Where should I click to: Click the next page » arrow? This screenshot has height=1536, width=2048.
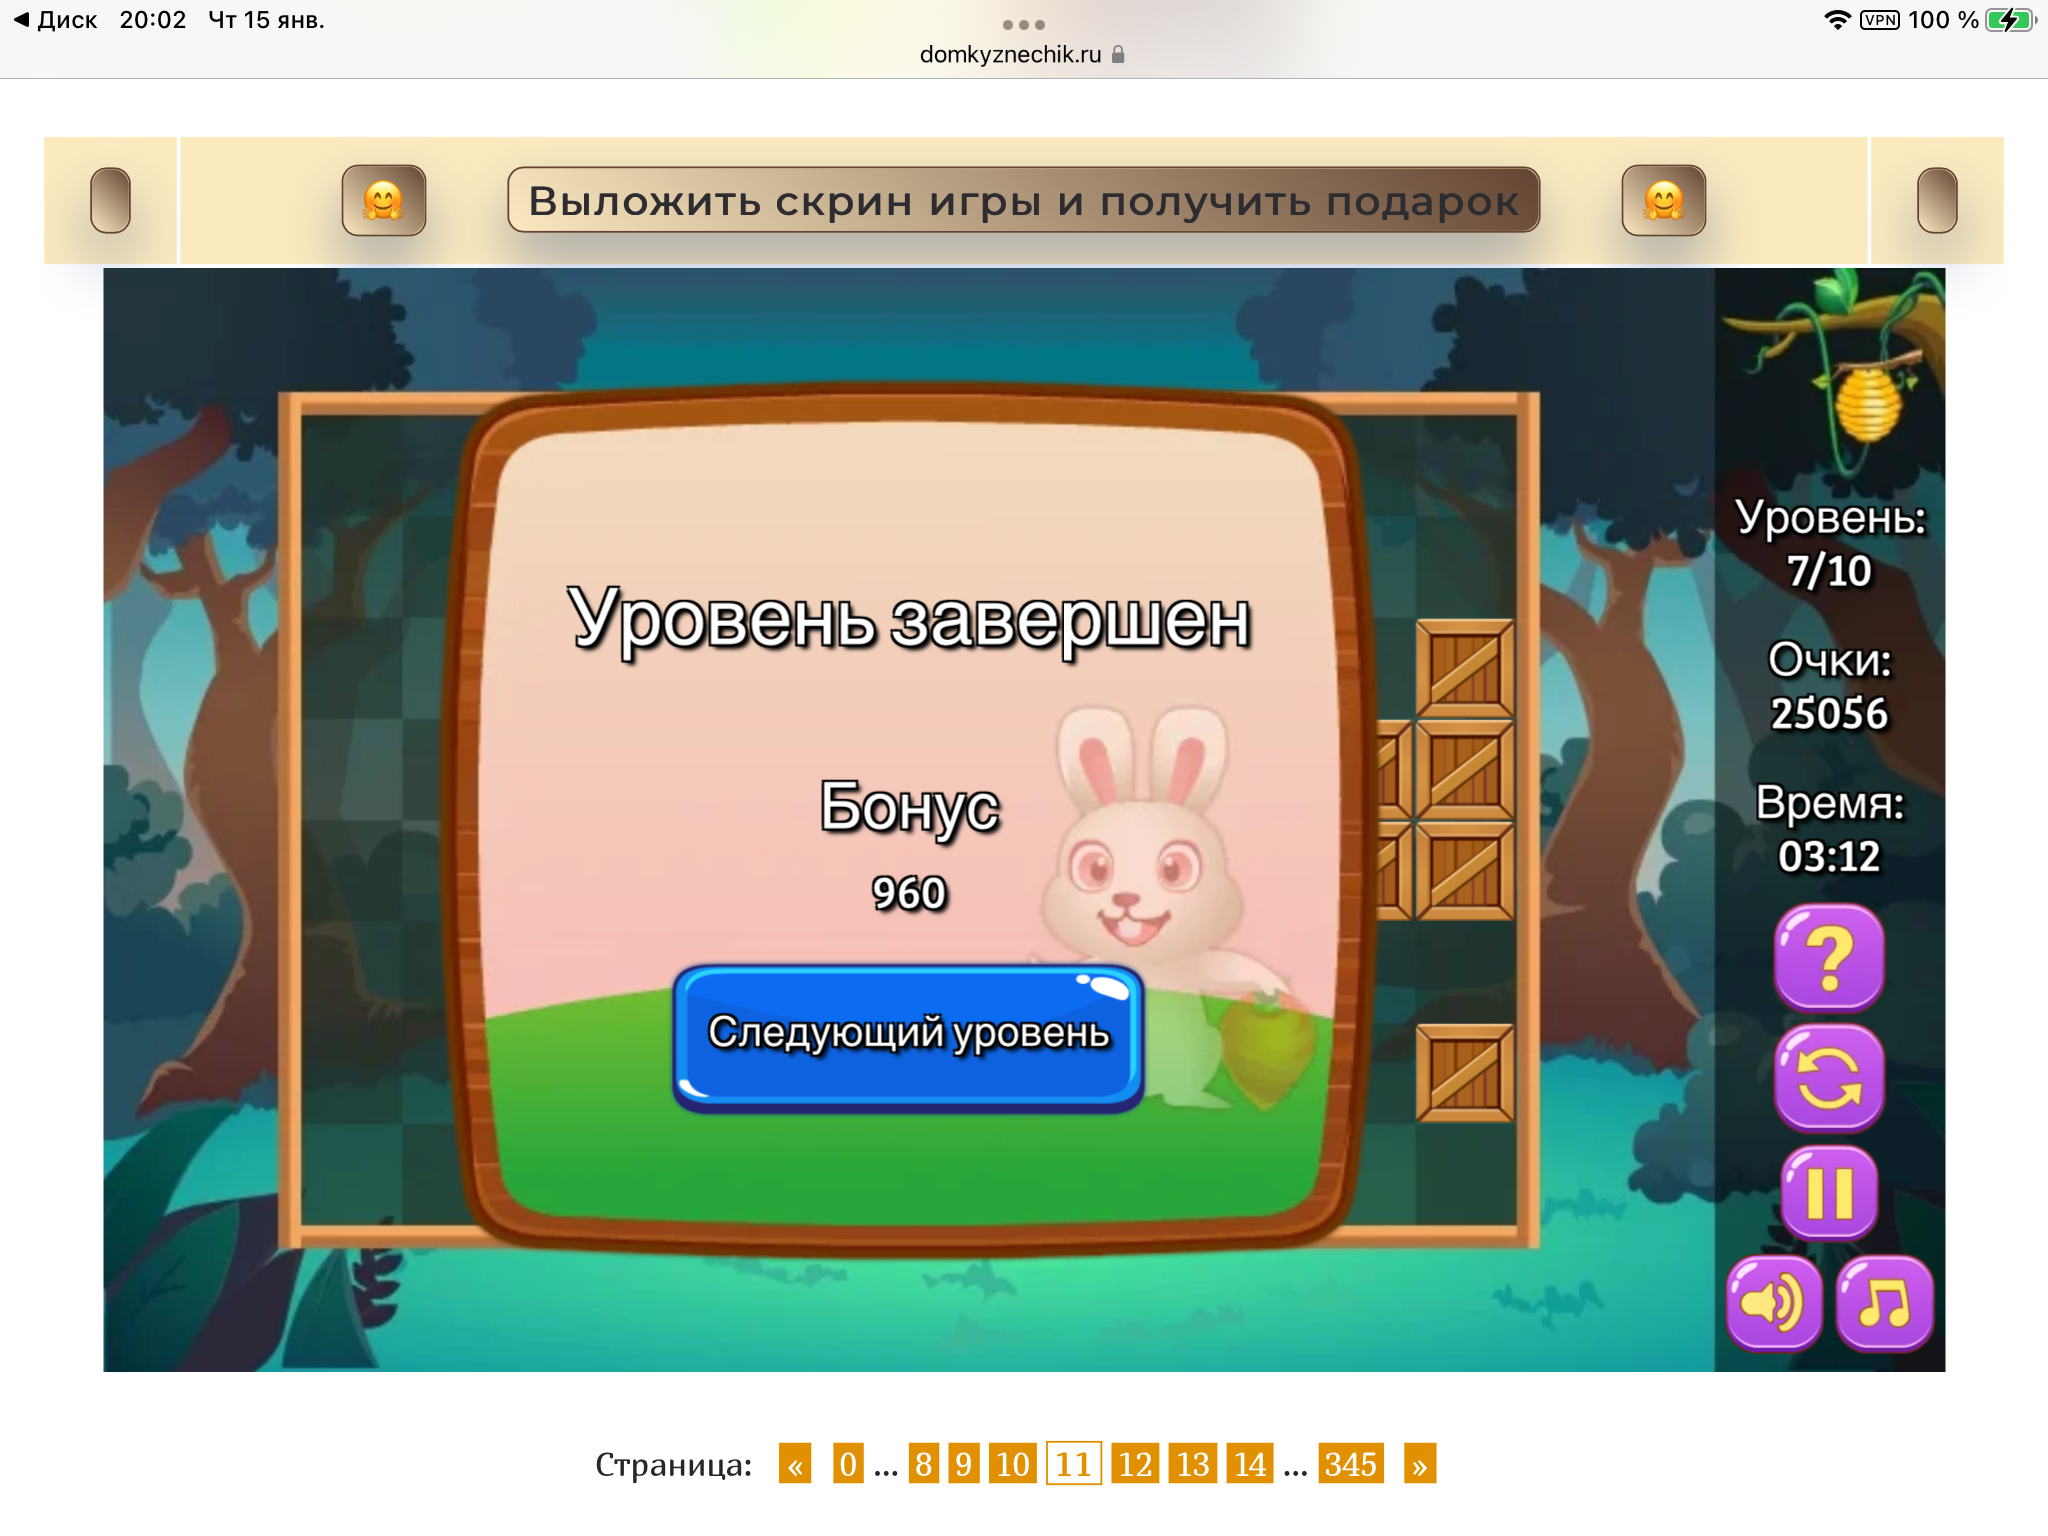1419,1464
